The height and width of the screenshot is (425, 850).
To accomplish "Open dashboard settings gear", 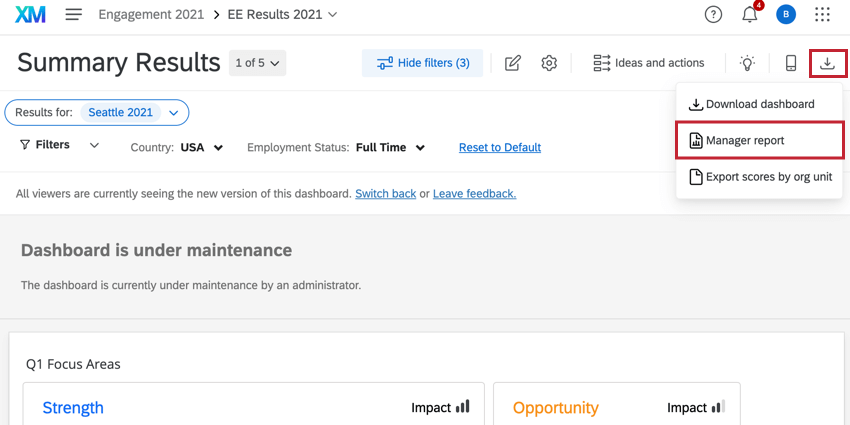I will coord(549,63).
